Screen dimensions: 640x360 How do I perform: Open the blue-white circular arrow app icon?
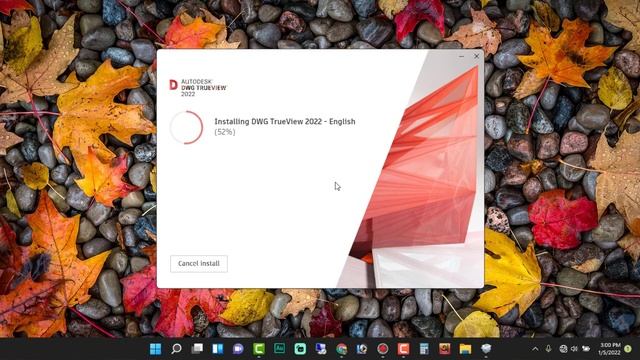coord(362,349)
